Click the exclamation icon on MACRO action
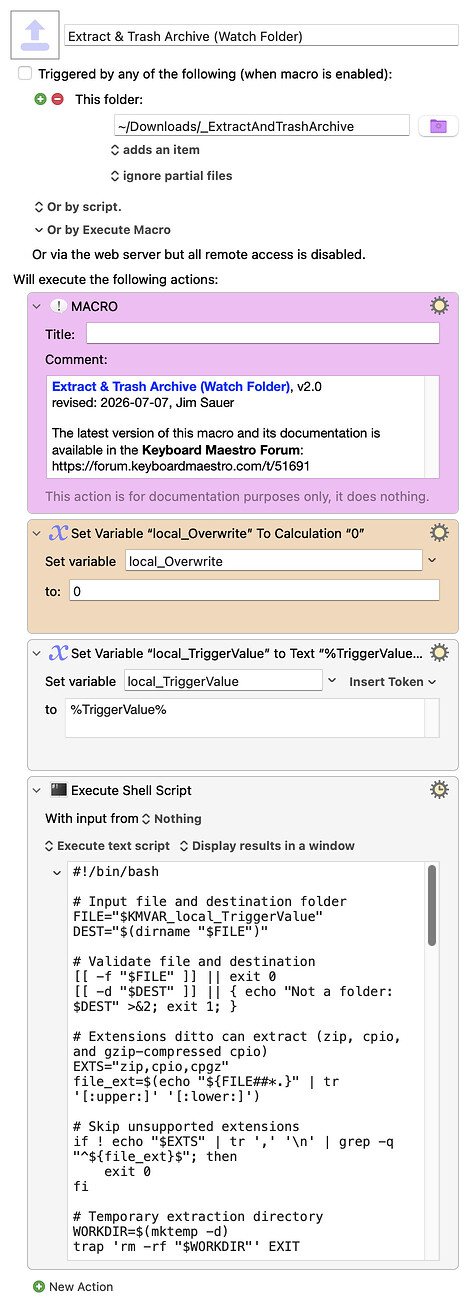The image size is (469, 1303). coord(57,306)
